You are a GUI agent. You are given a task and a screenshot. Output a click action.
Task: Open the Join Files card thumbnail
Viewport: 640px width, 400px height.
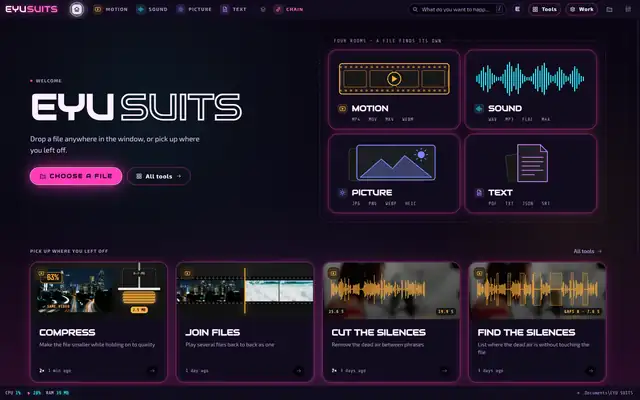(245, 291)
